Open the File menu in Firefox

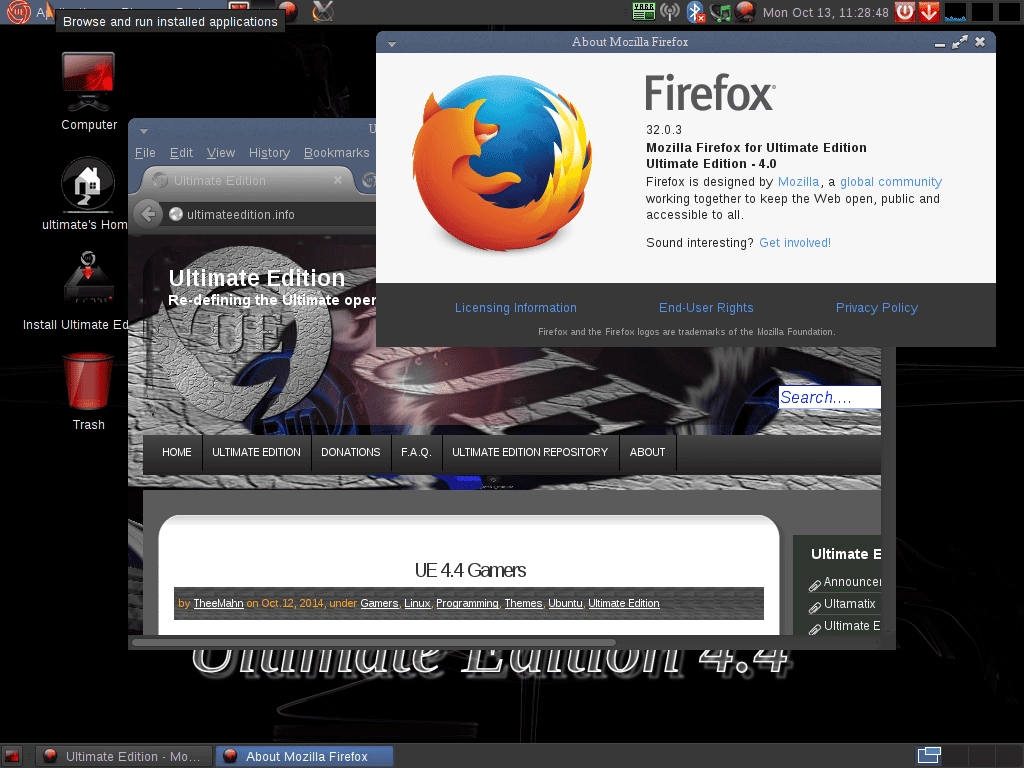145,153
